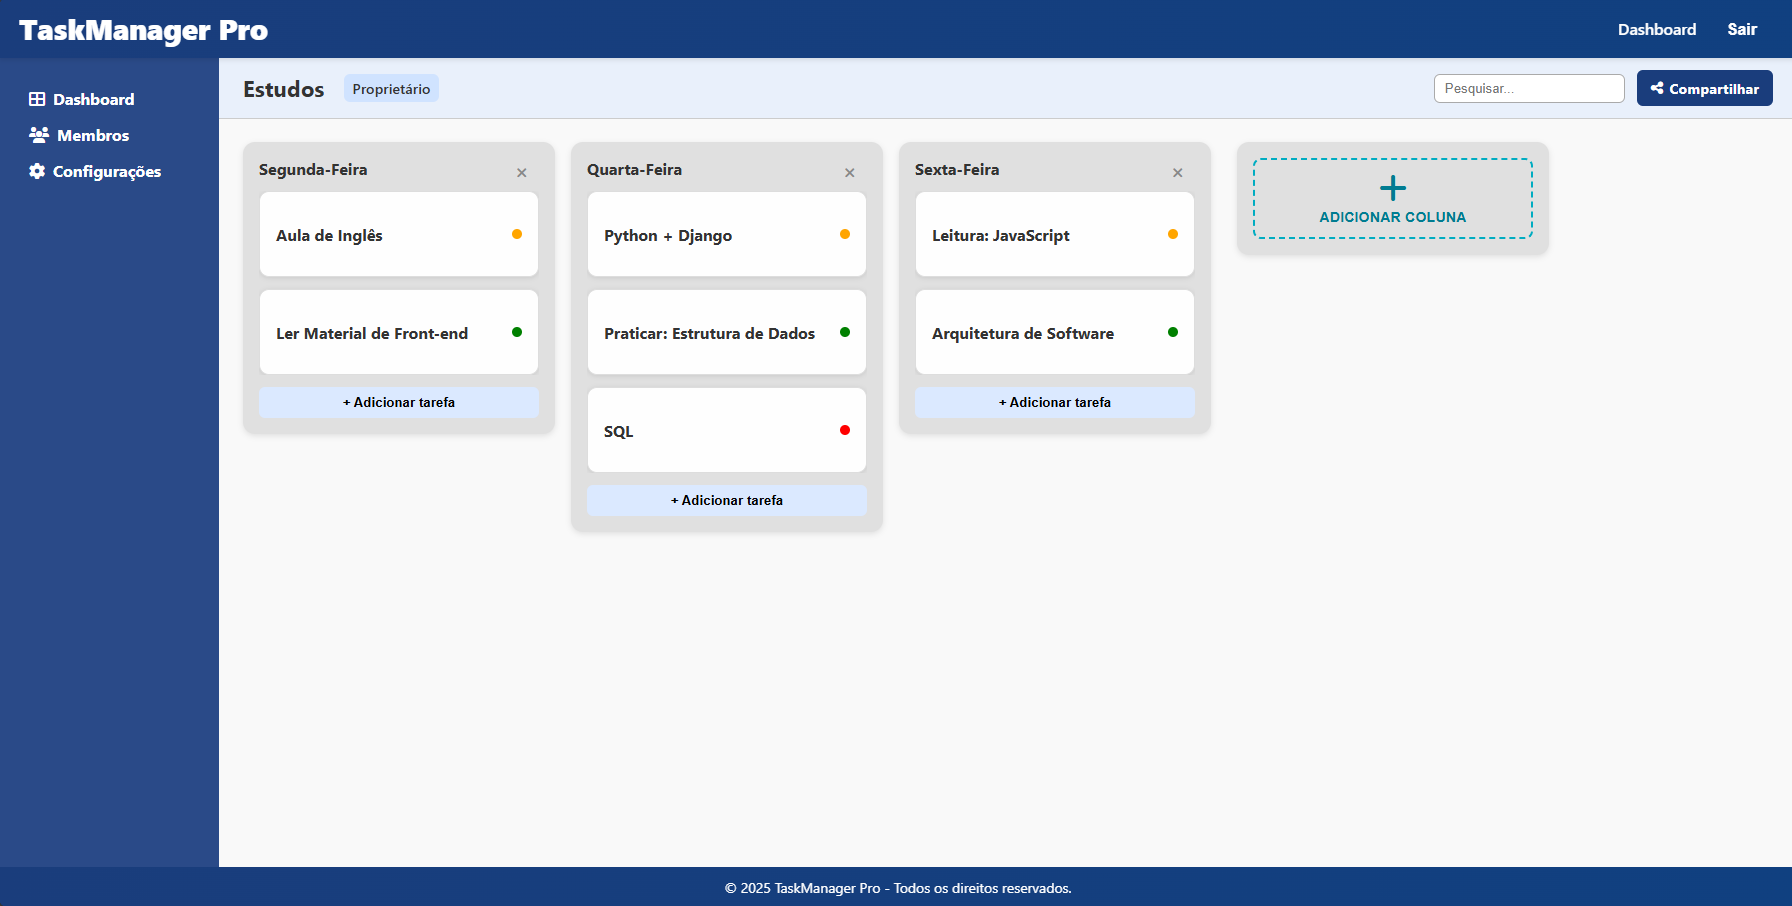Click the Estudos board title
Screen dimensions: 1792x906
click(284, 89)
